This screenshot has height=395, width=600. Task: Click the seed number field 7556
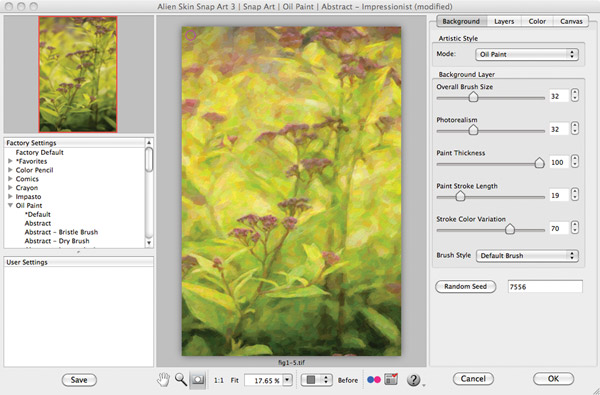click(x=545, y=287)
